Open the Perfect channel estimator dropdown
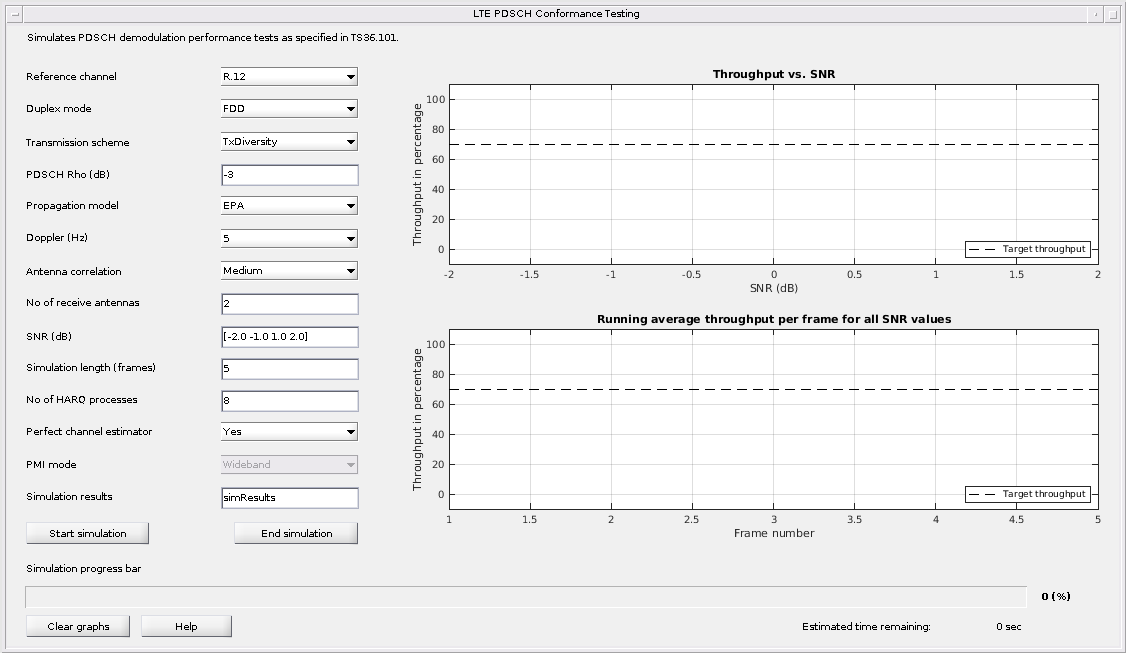This screenshot has height=653, width=1126. [289, 432]
